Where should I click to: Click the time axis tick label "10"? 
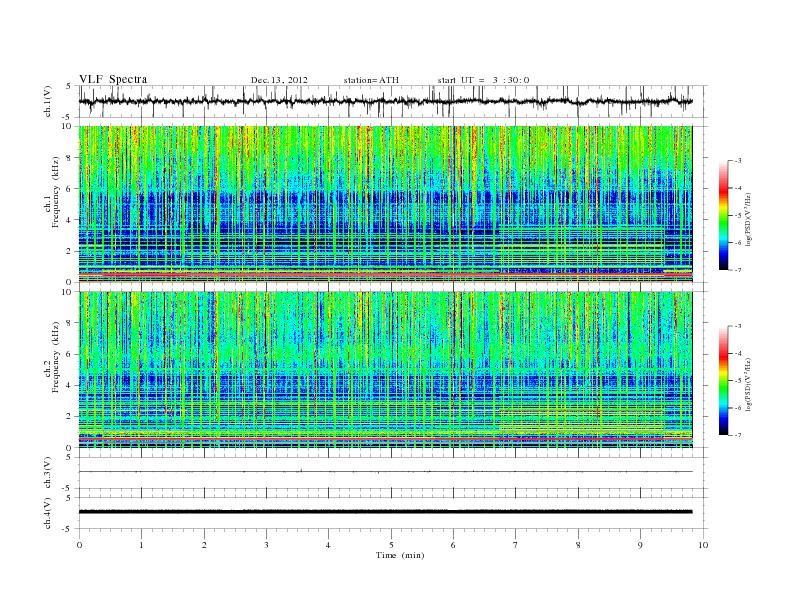tap(703, 545)
